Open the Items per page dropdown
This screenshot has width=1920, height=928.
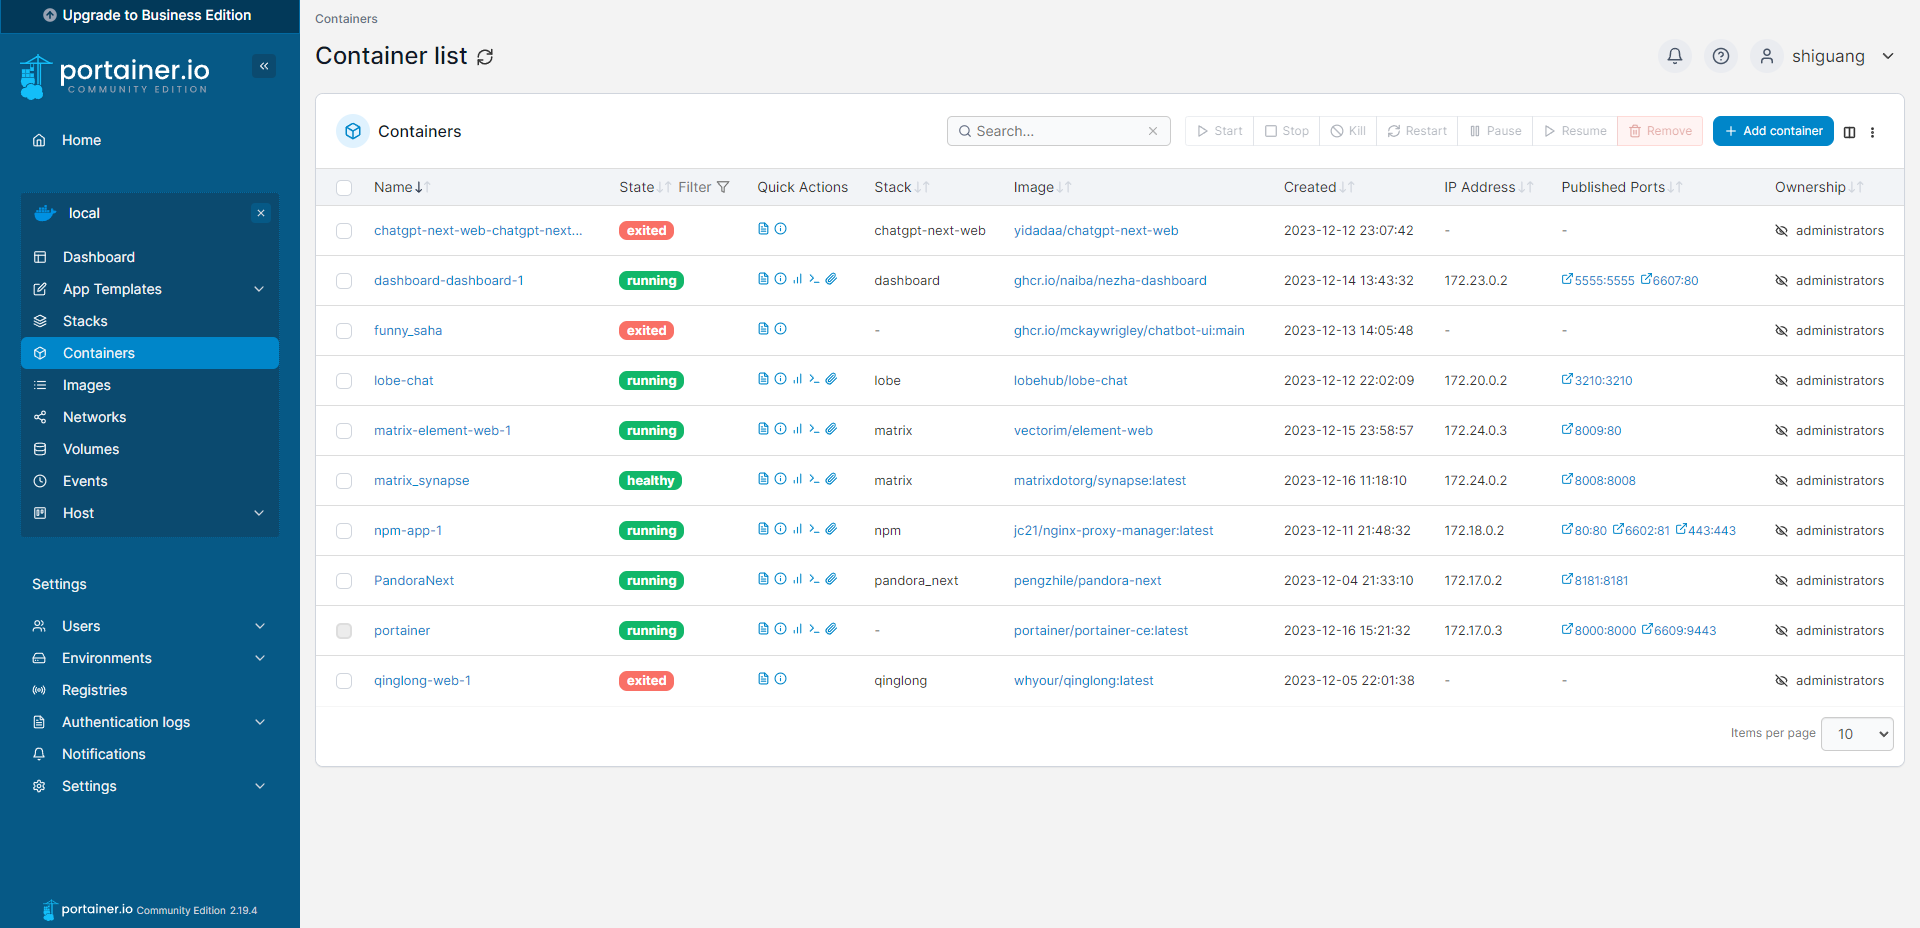point(1857,734)
